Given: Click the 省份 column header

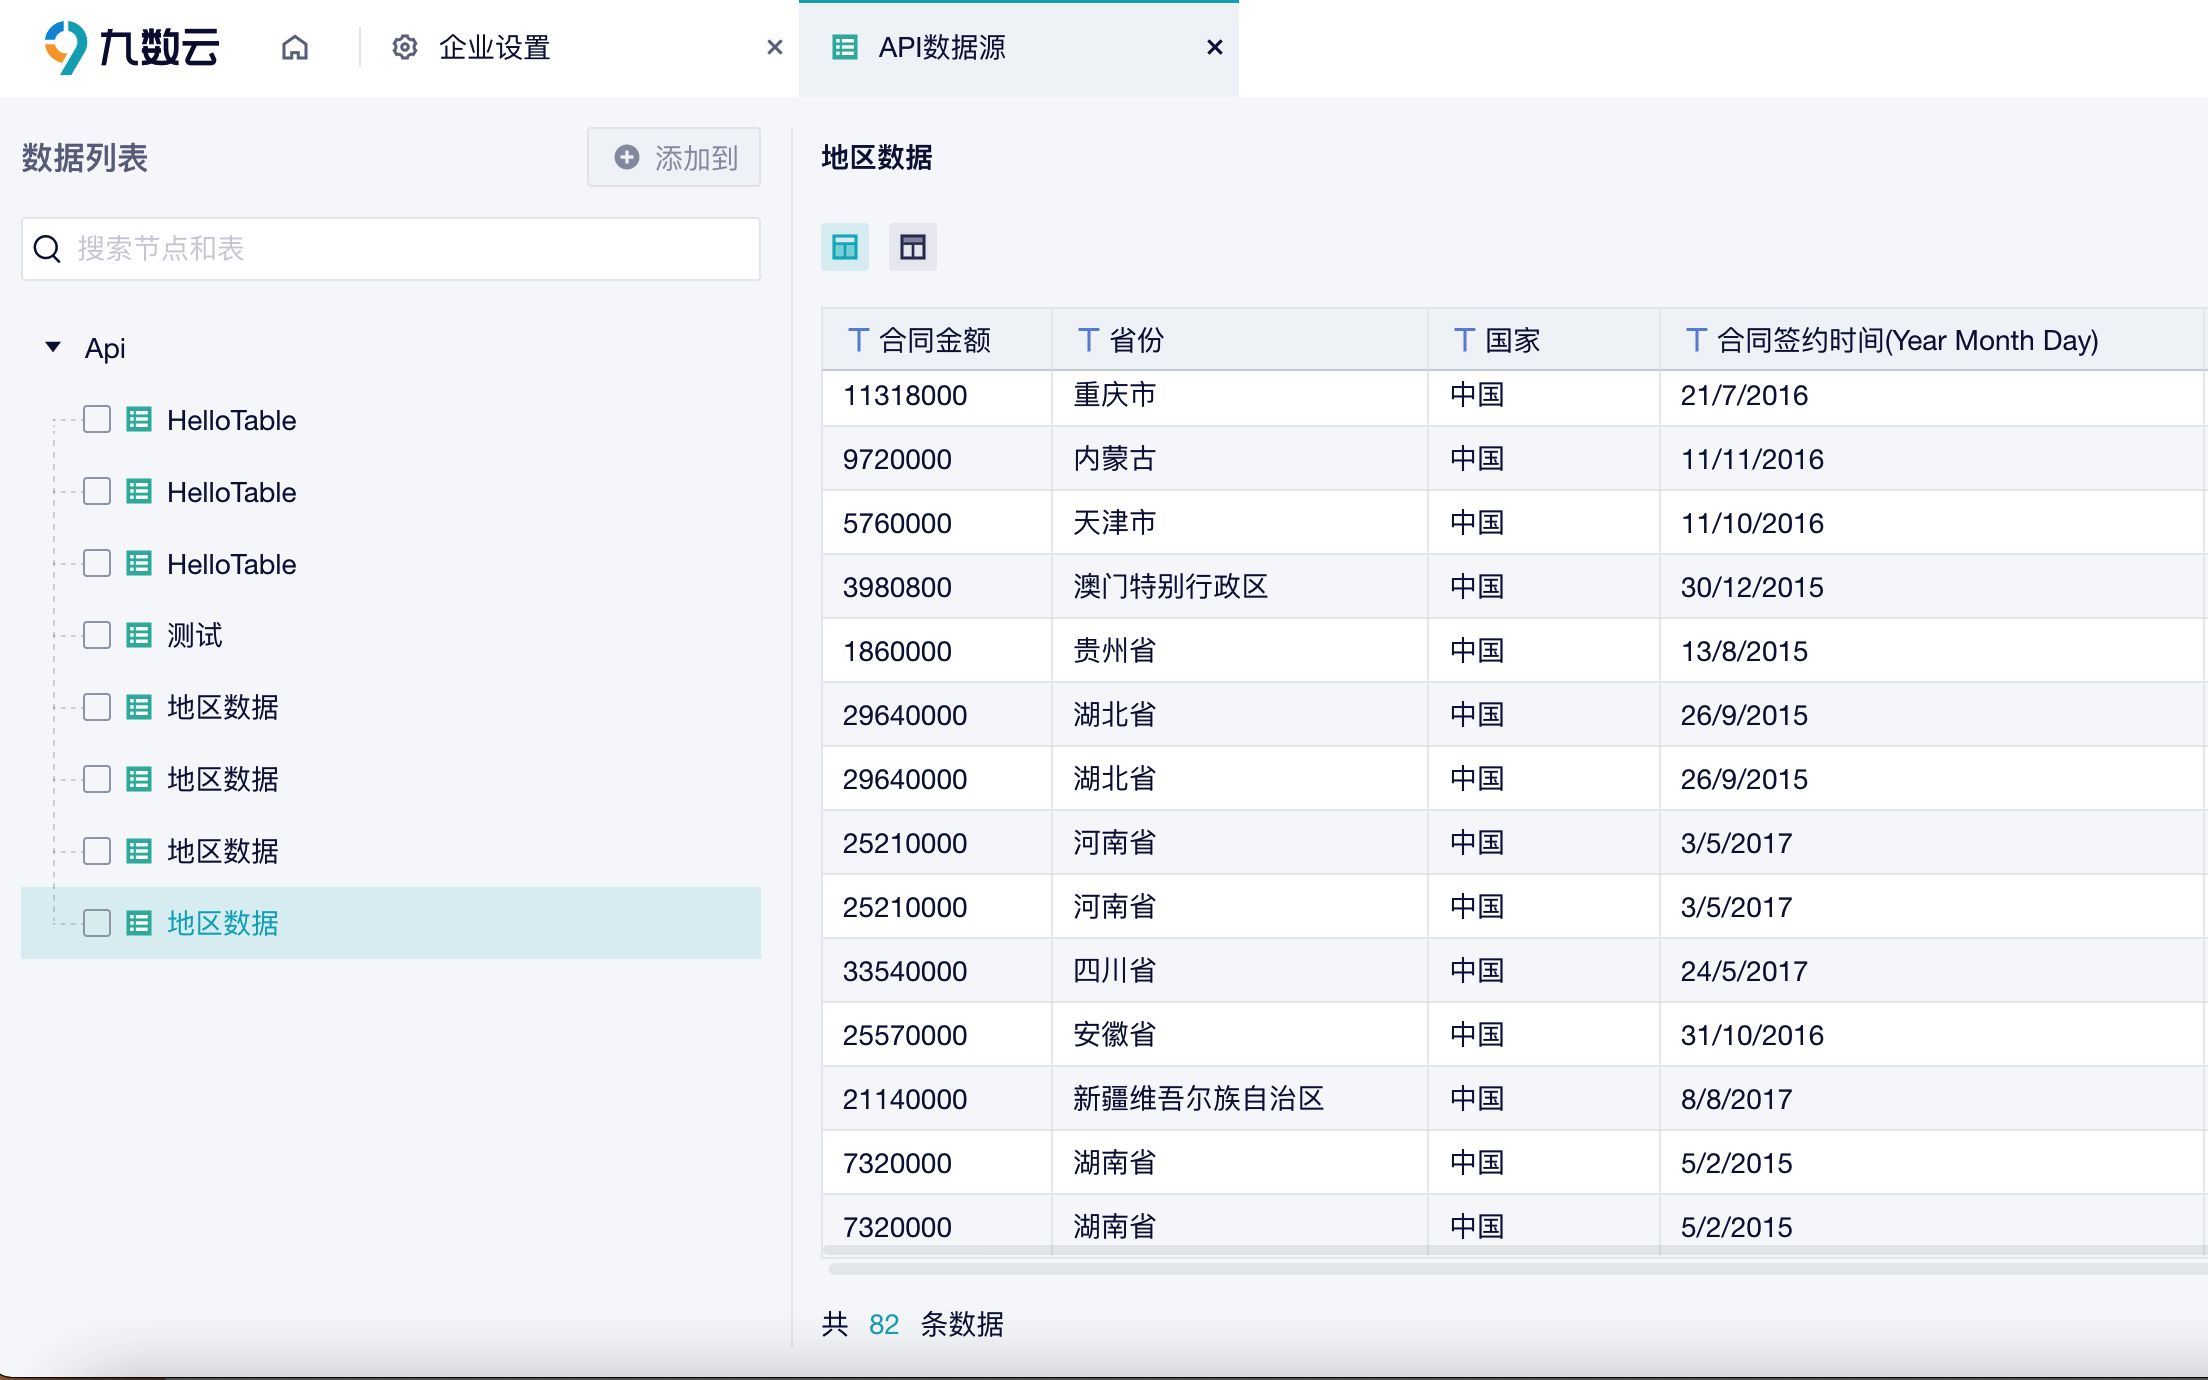Looking at the screenshot, I should pyautogui.click(x=1240, y=340).
